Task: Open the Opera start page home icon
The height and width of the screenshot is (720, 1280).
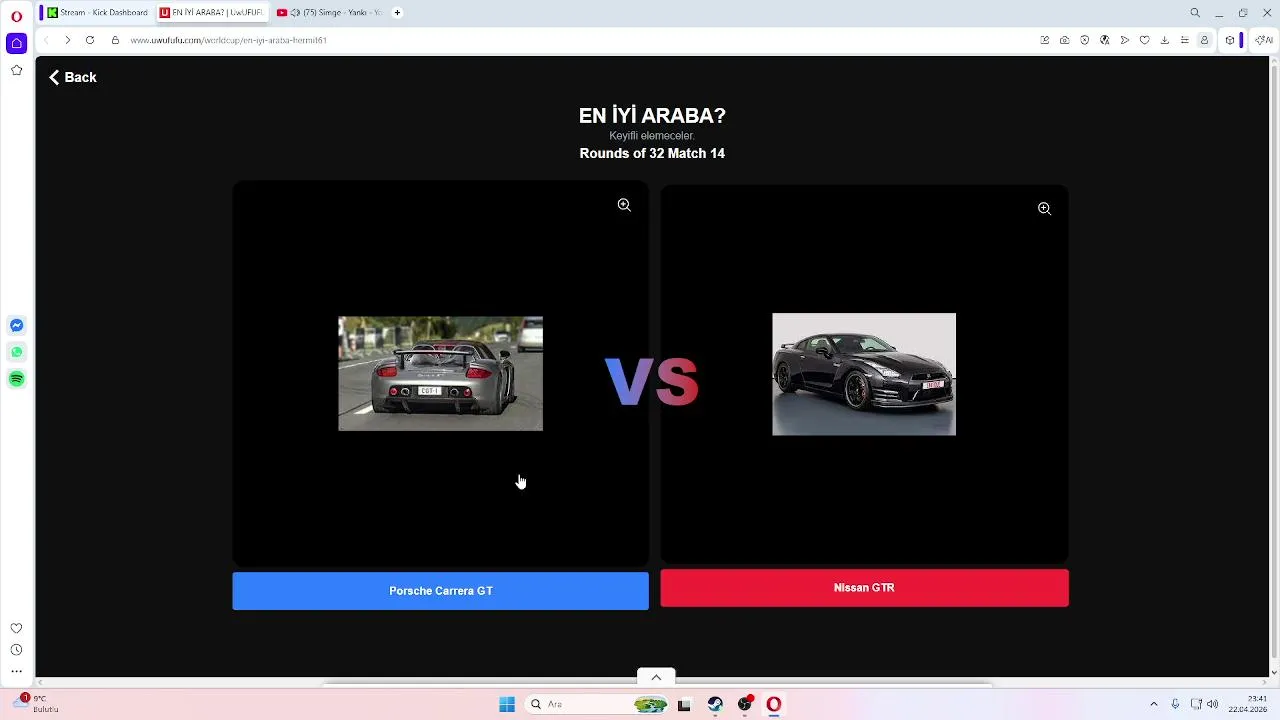Action: pyautogui.click(x=16, y=43)
